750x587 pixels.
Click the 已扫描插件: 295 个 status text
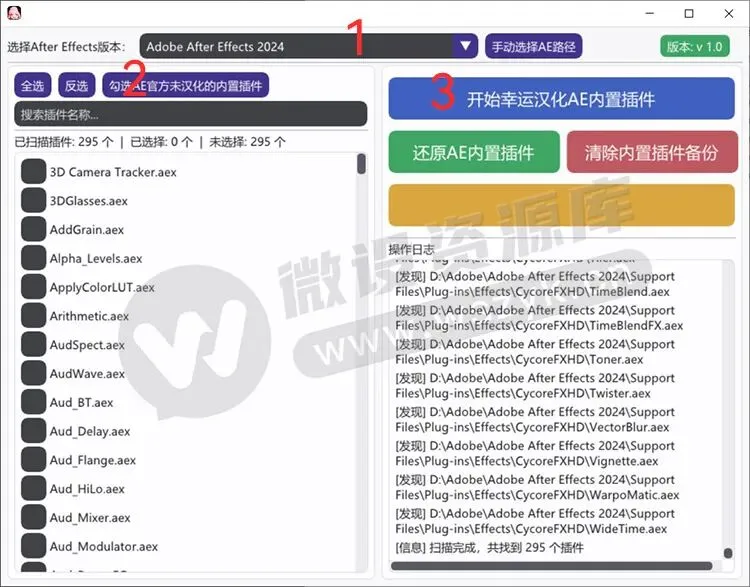click(x=64, y=142)
